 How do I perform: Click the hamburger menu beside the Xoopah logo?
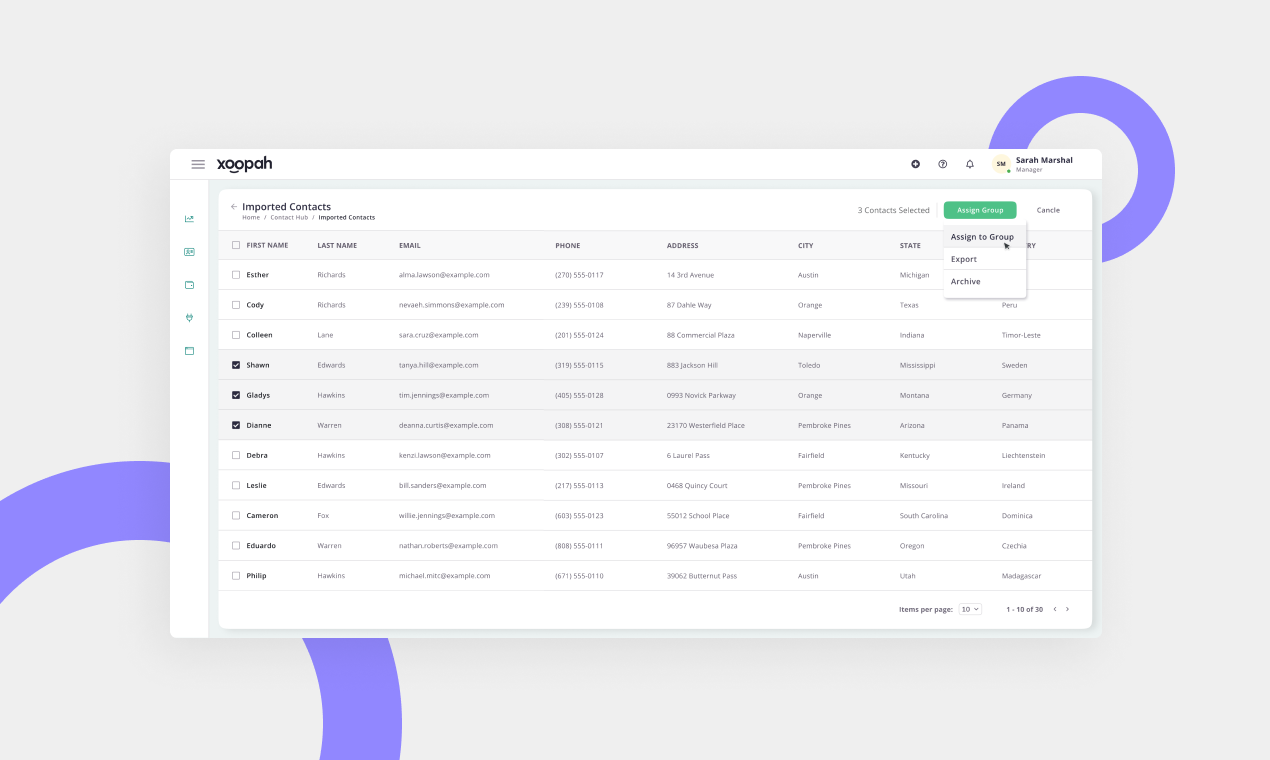point(198,164)
